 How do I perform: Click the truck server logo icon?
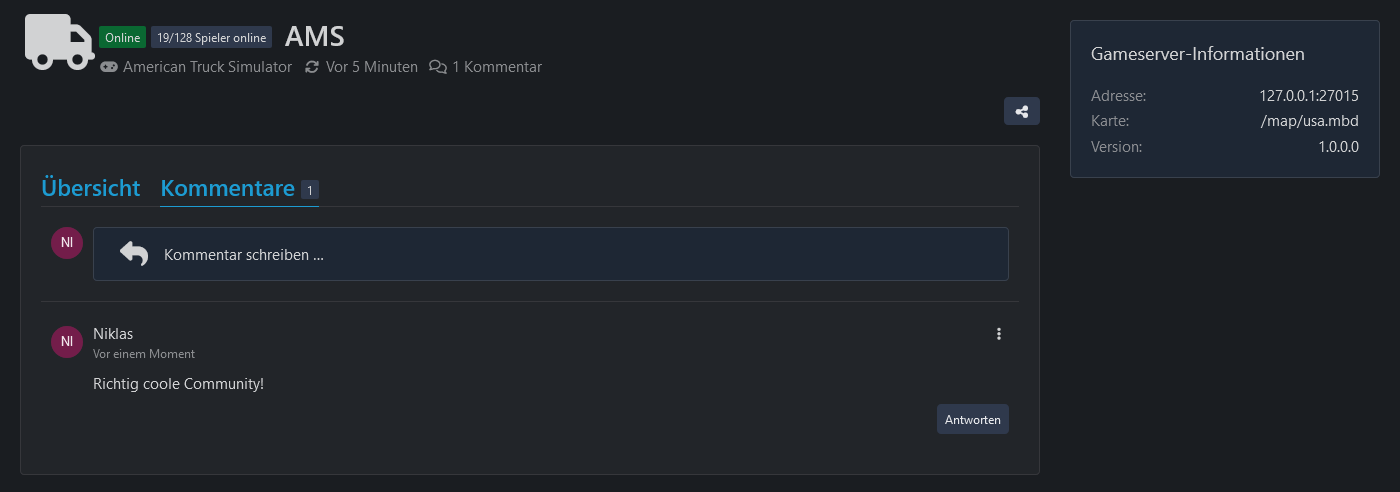pos(59,42)
